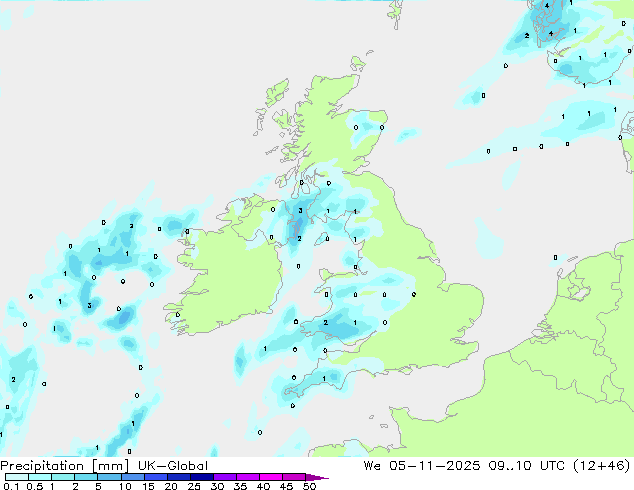634x490 pixels.
Task: Select the 40–45 mm magenta legend box
Action: (x=271, y=477)
